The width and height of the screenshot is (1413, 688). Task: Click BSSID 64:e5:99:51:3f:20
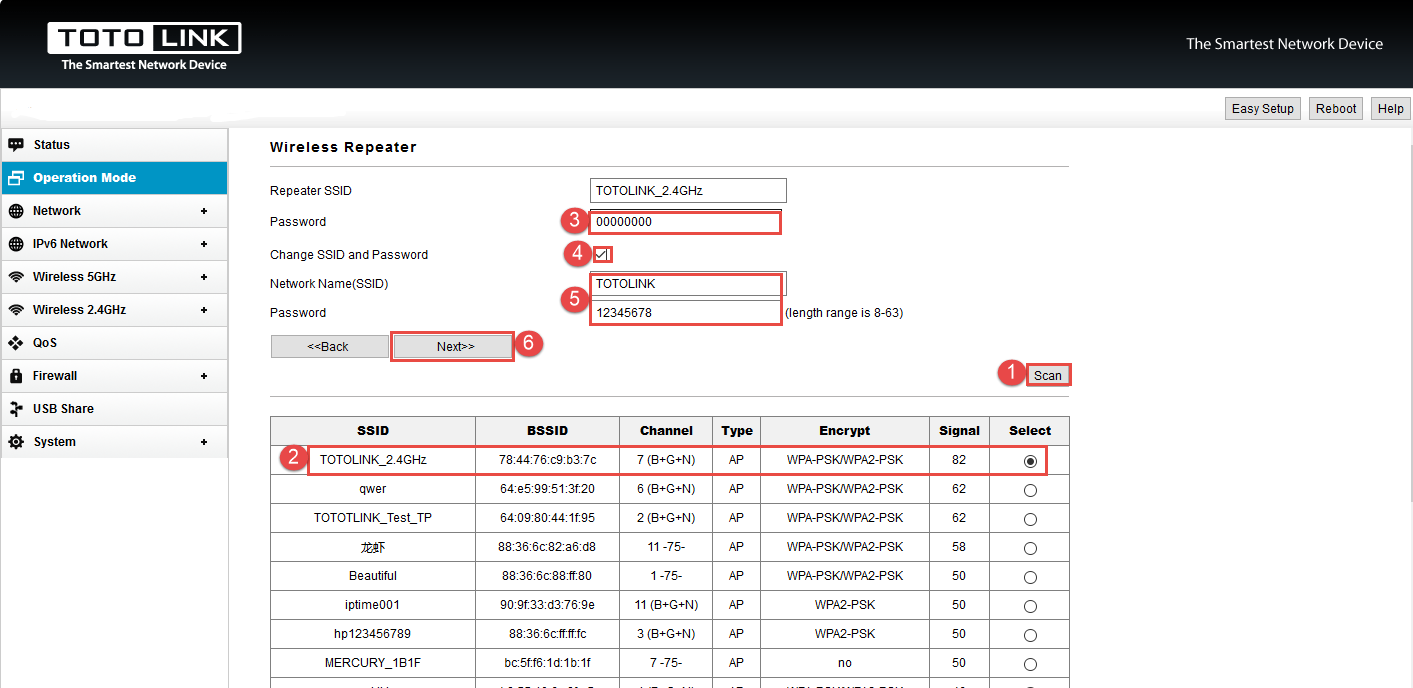pos(548,489)
